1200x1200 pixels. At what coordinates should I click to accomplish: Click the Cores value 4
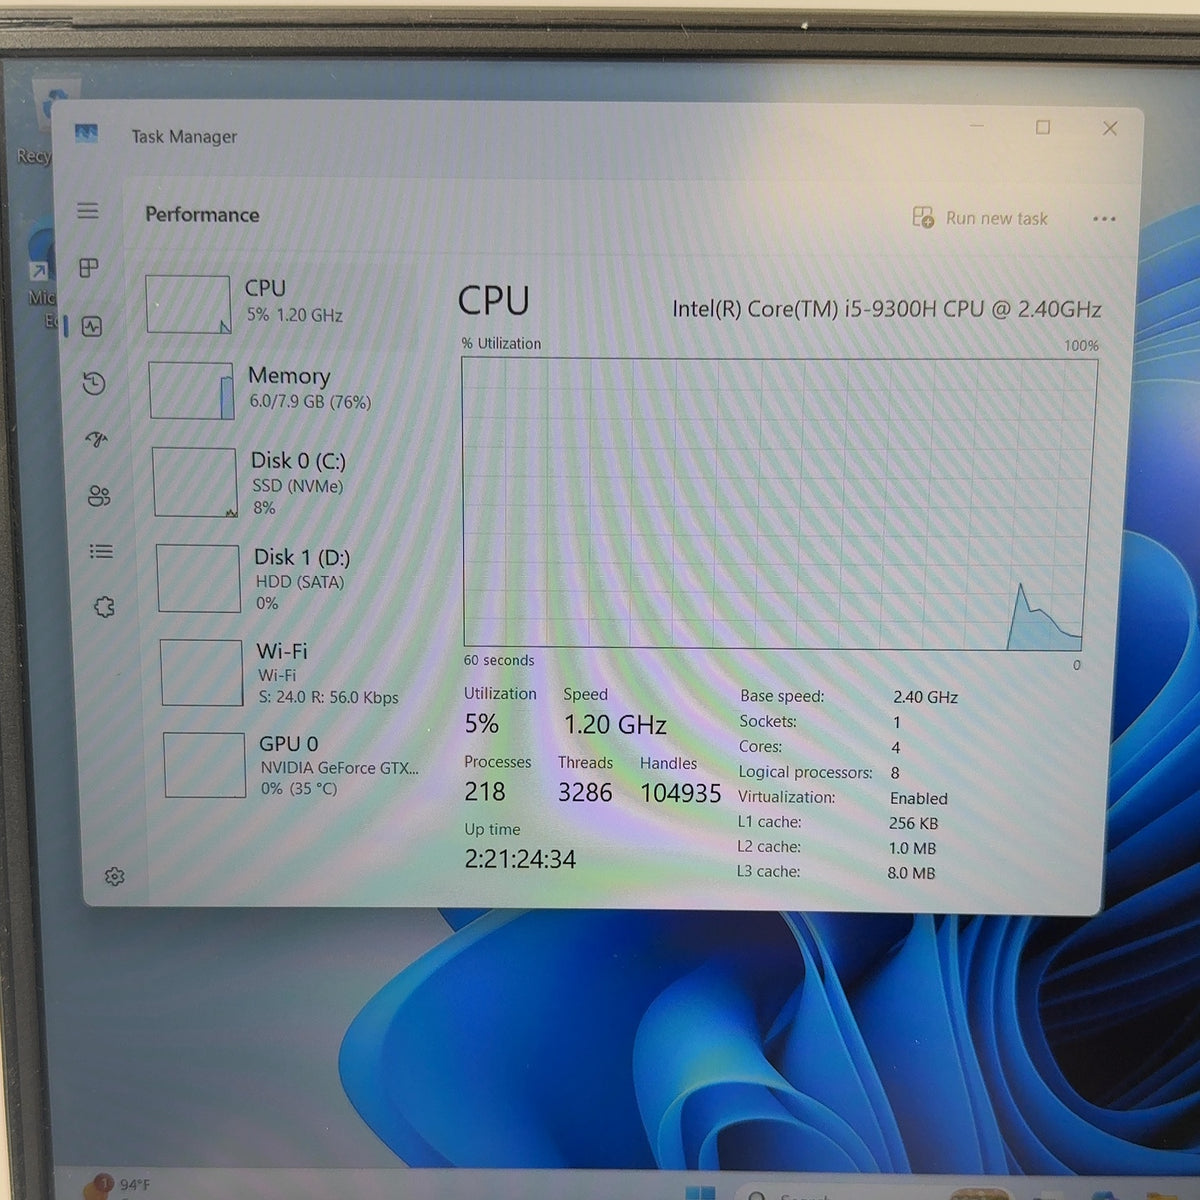point(896,748)
